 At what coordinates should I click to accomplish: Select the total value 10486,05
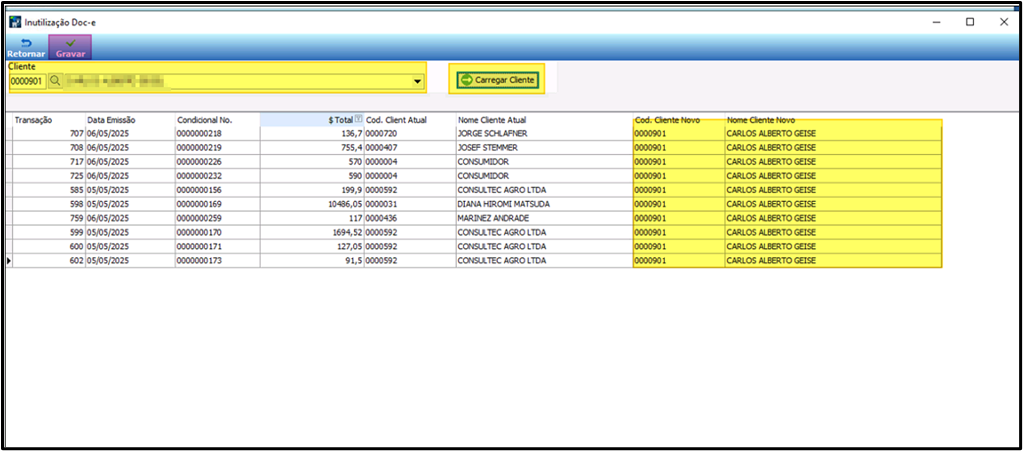(312, 204)
